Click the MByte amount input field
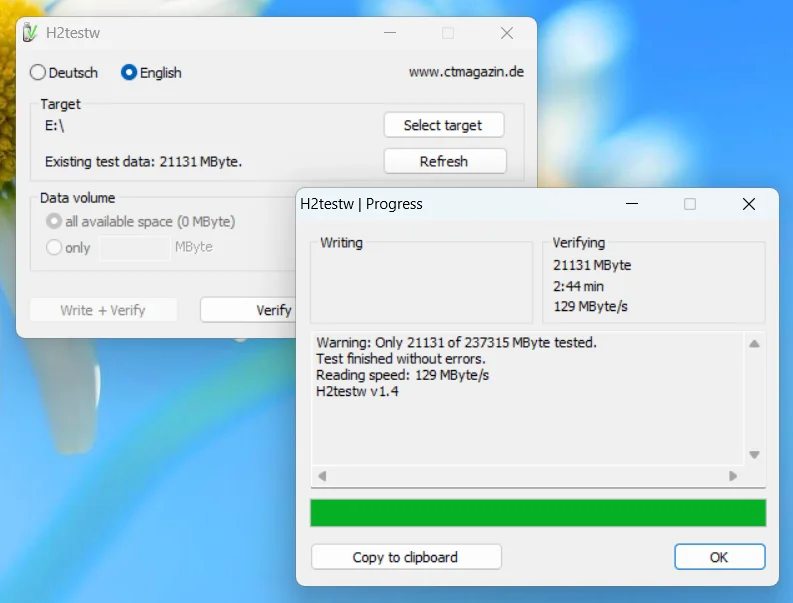 [135, 248]
